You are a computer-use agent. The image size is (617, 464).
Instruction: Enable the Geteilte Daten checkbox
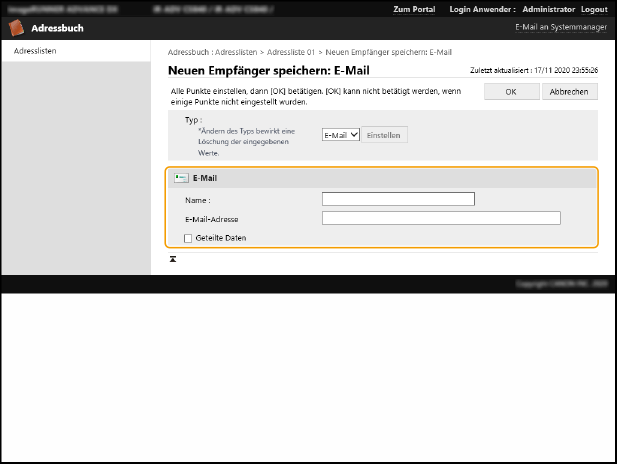[x=188, y=238]
